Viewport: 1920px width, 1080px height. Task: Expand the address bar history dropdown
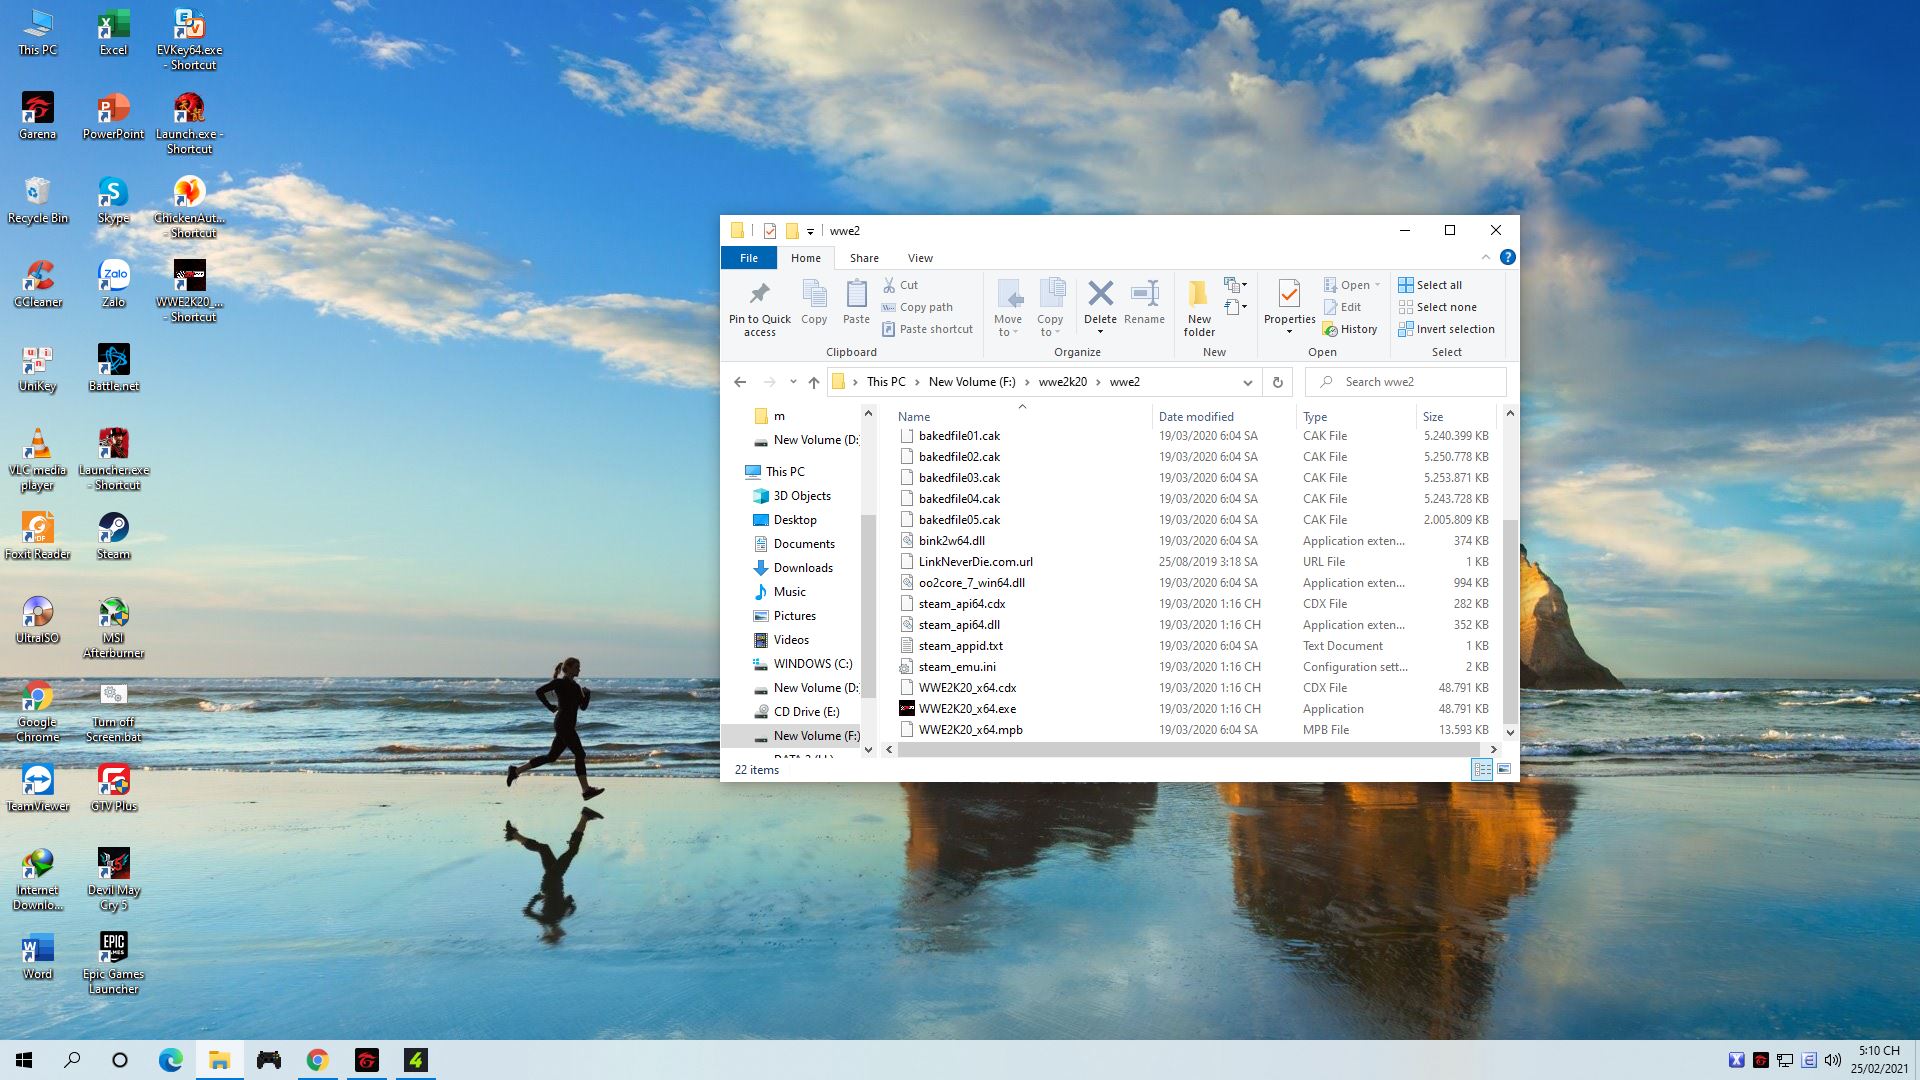click(x=1247, y=382)
